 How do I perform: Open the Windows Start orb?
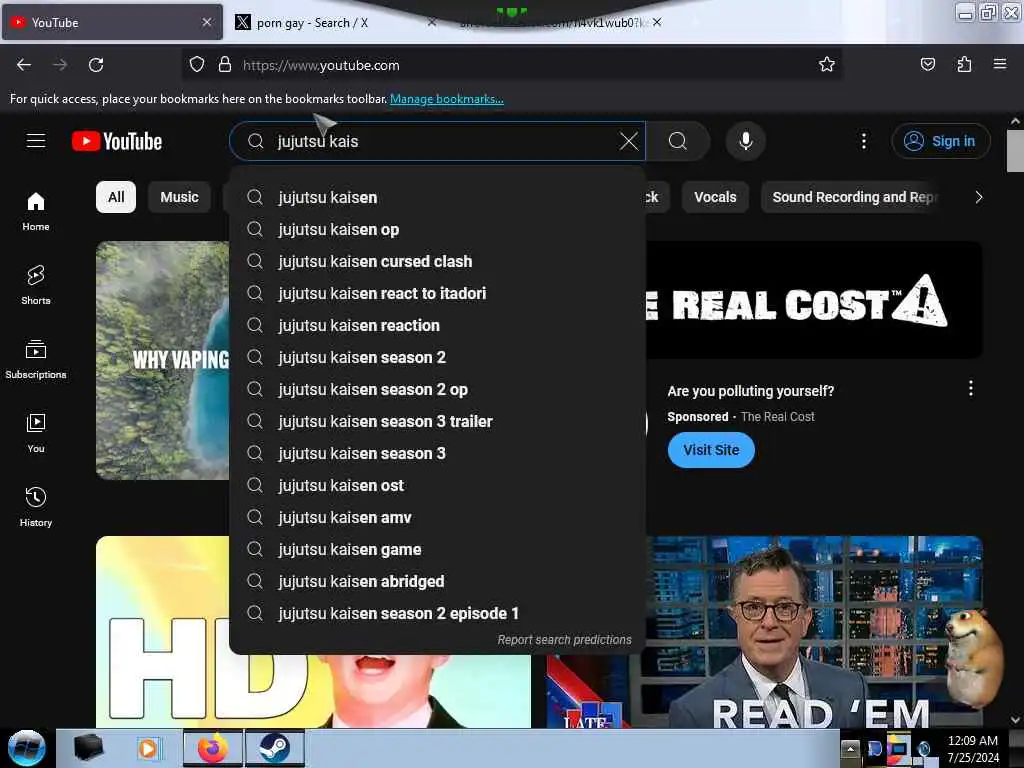pyautogui.click(x=27, y=748)
